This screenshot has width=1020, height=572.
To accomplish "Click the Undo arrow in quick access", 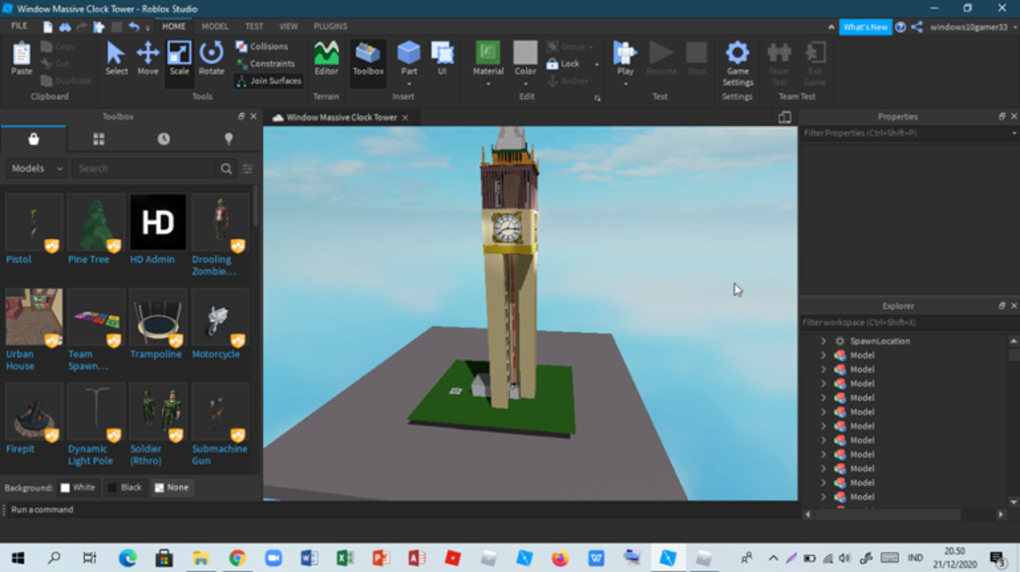I will [x=134, y=27].
